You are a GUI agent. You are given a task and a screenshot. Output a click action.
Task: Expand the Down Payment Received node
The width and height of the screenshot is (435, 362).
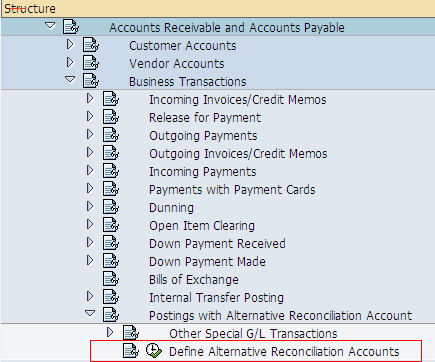click(x=90, y=242)
